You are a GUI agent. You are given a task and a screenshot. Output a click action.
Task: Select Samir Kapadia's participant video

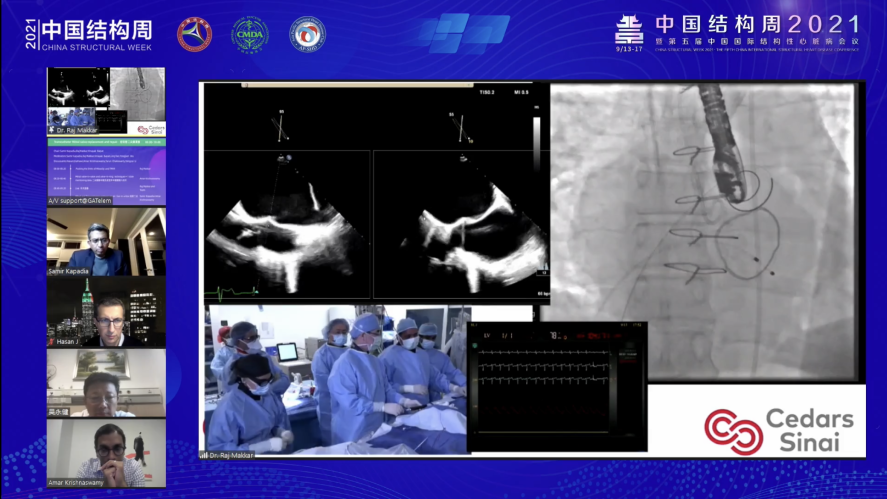pos(106,242)
